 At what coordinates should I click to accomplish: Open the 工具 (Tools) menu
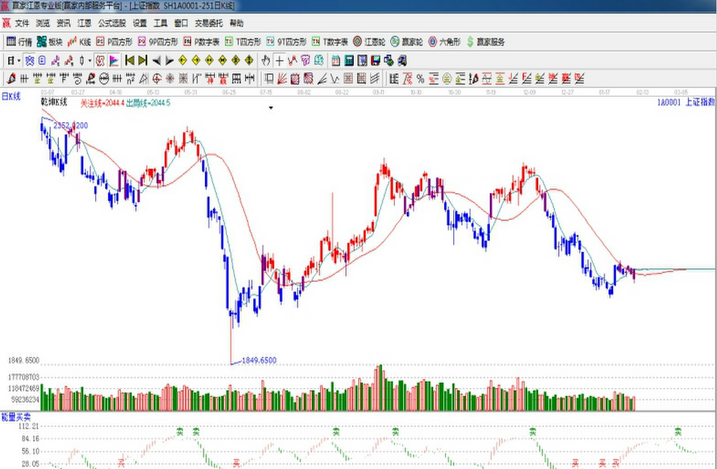[161, 22]
